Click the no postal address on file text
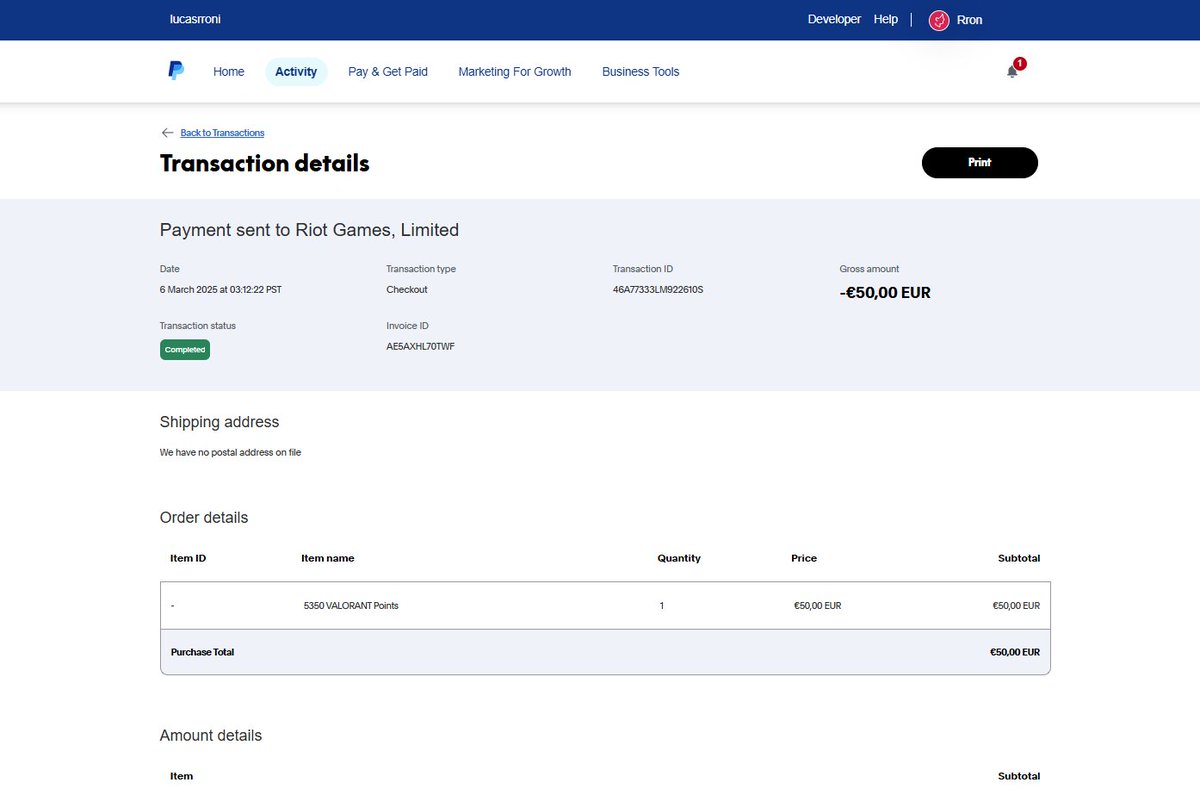Viewport: 1200px width, 795px height. click(x=231, y=453)
